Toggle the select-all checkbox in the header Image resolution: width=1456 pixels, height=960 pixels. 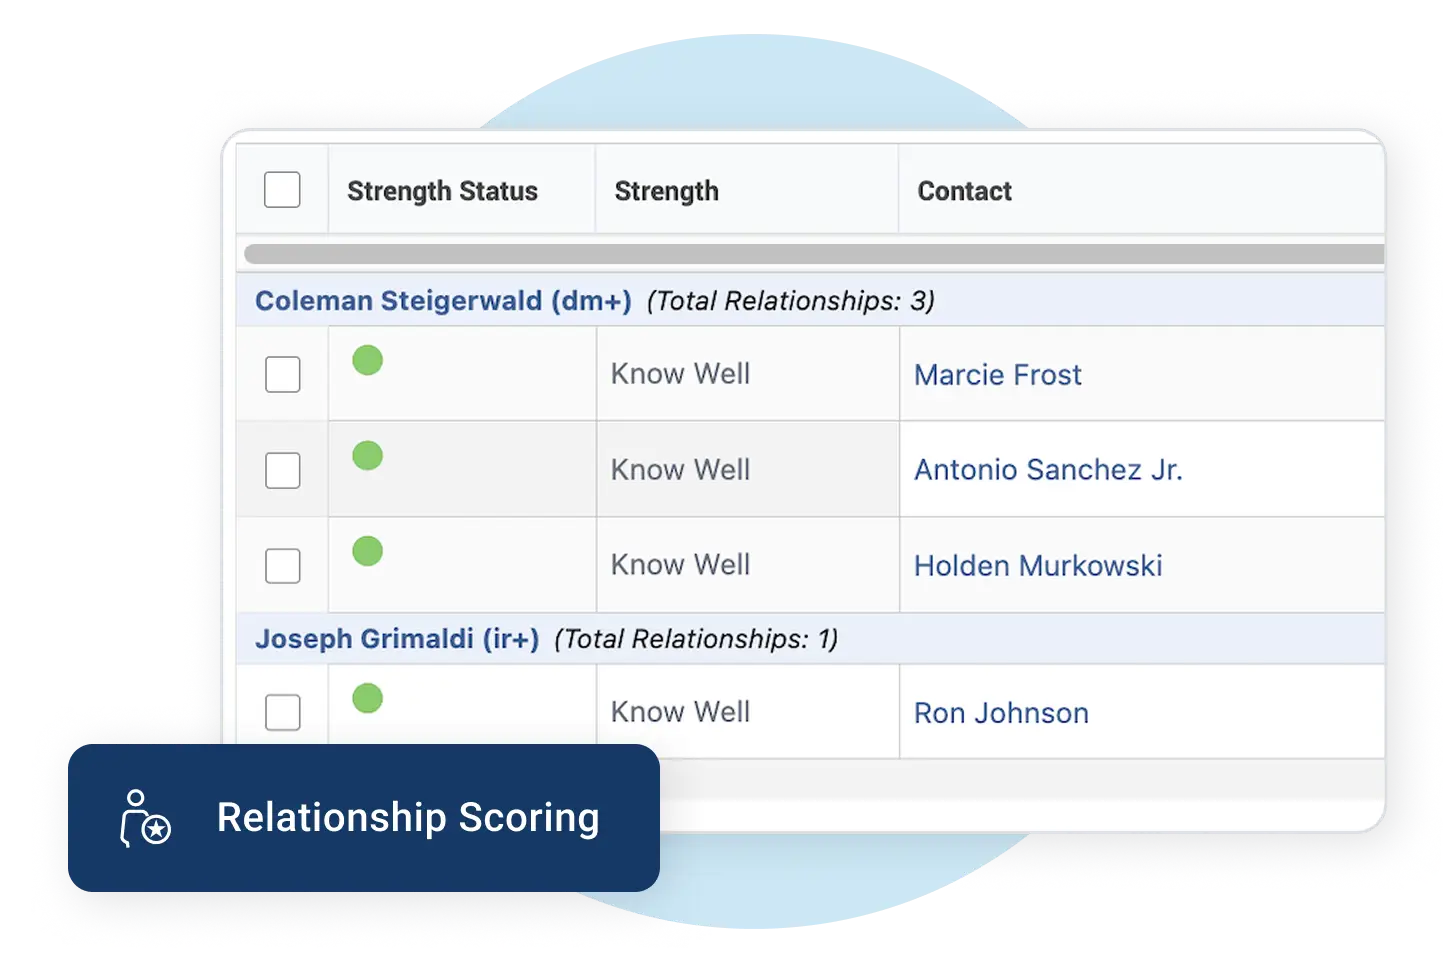click(x=282, y=190)
